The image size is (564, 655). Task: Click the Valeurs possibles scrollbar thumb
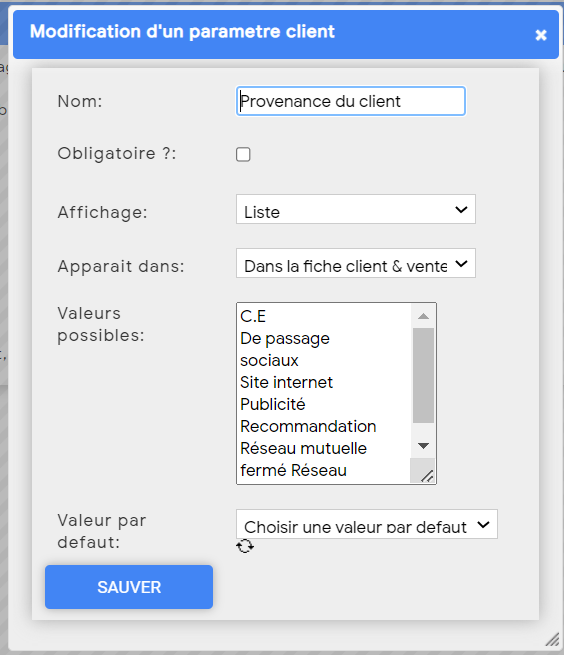click(423, 376)
